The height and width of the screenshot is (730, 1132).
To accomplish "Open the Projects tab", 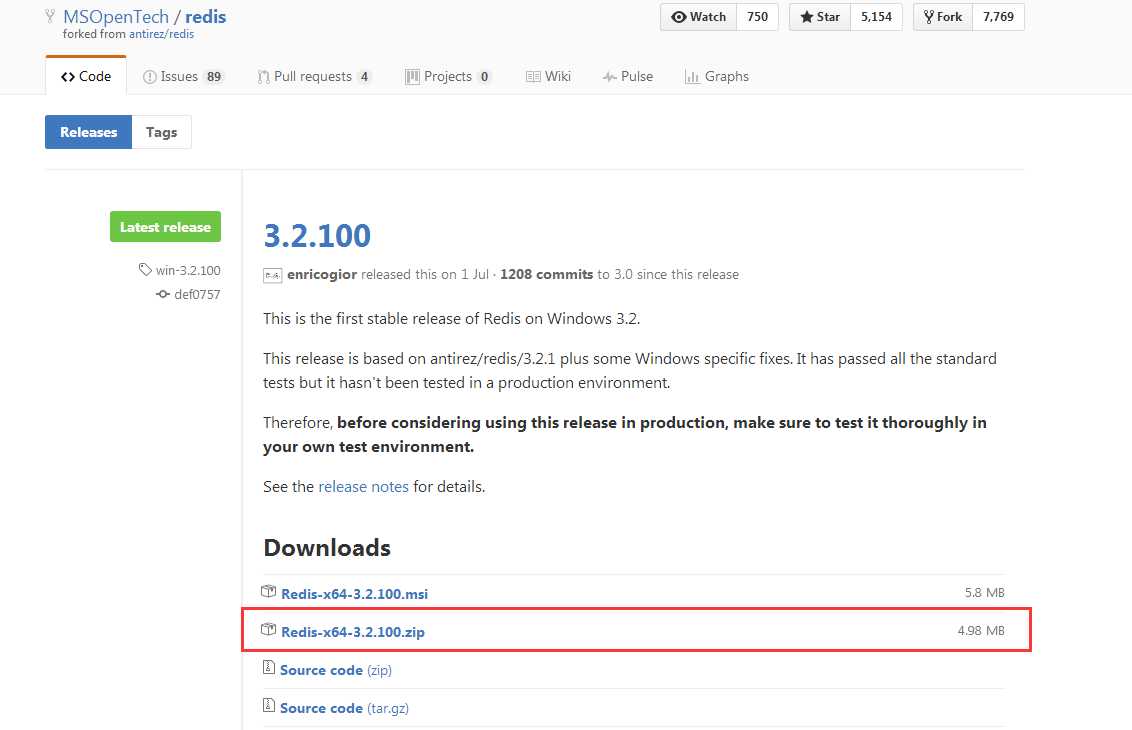I will click(x=448, y=77).
